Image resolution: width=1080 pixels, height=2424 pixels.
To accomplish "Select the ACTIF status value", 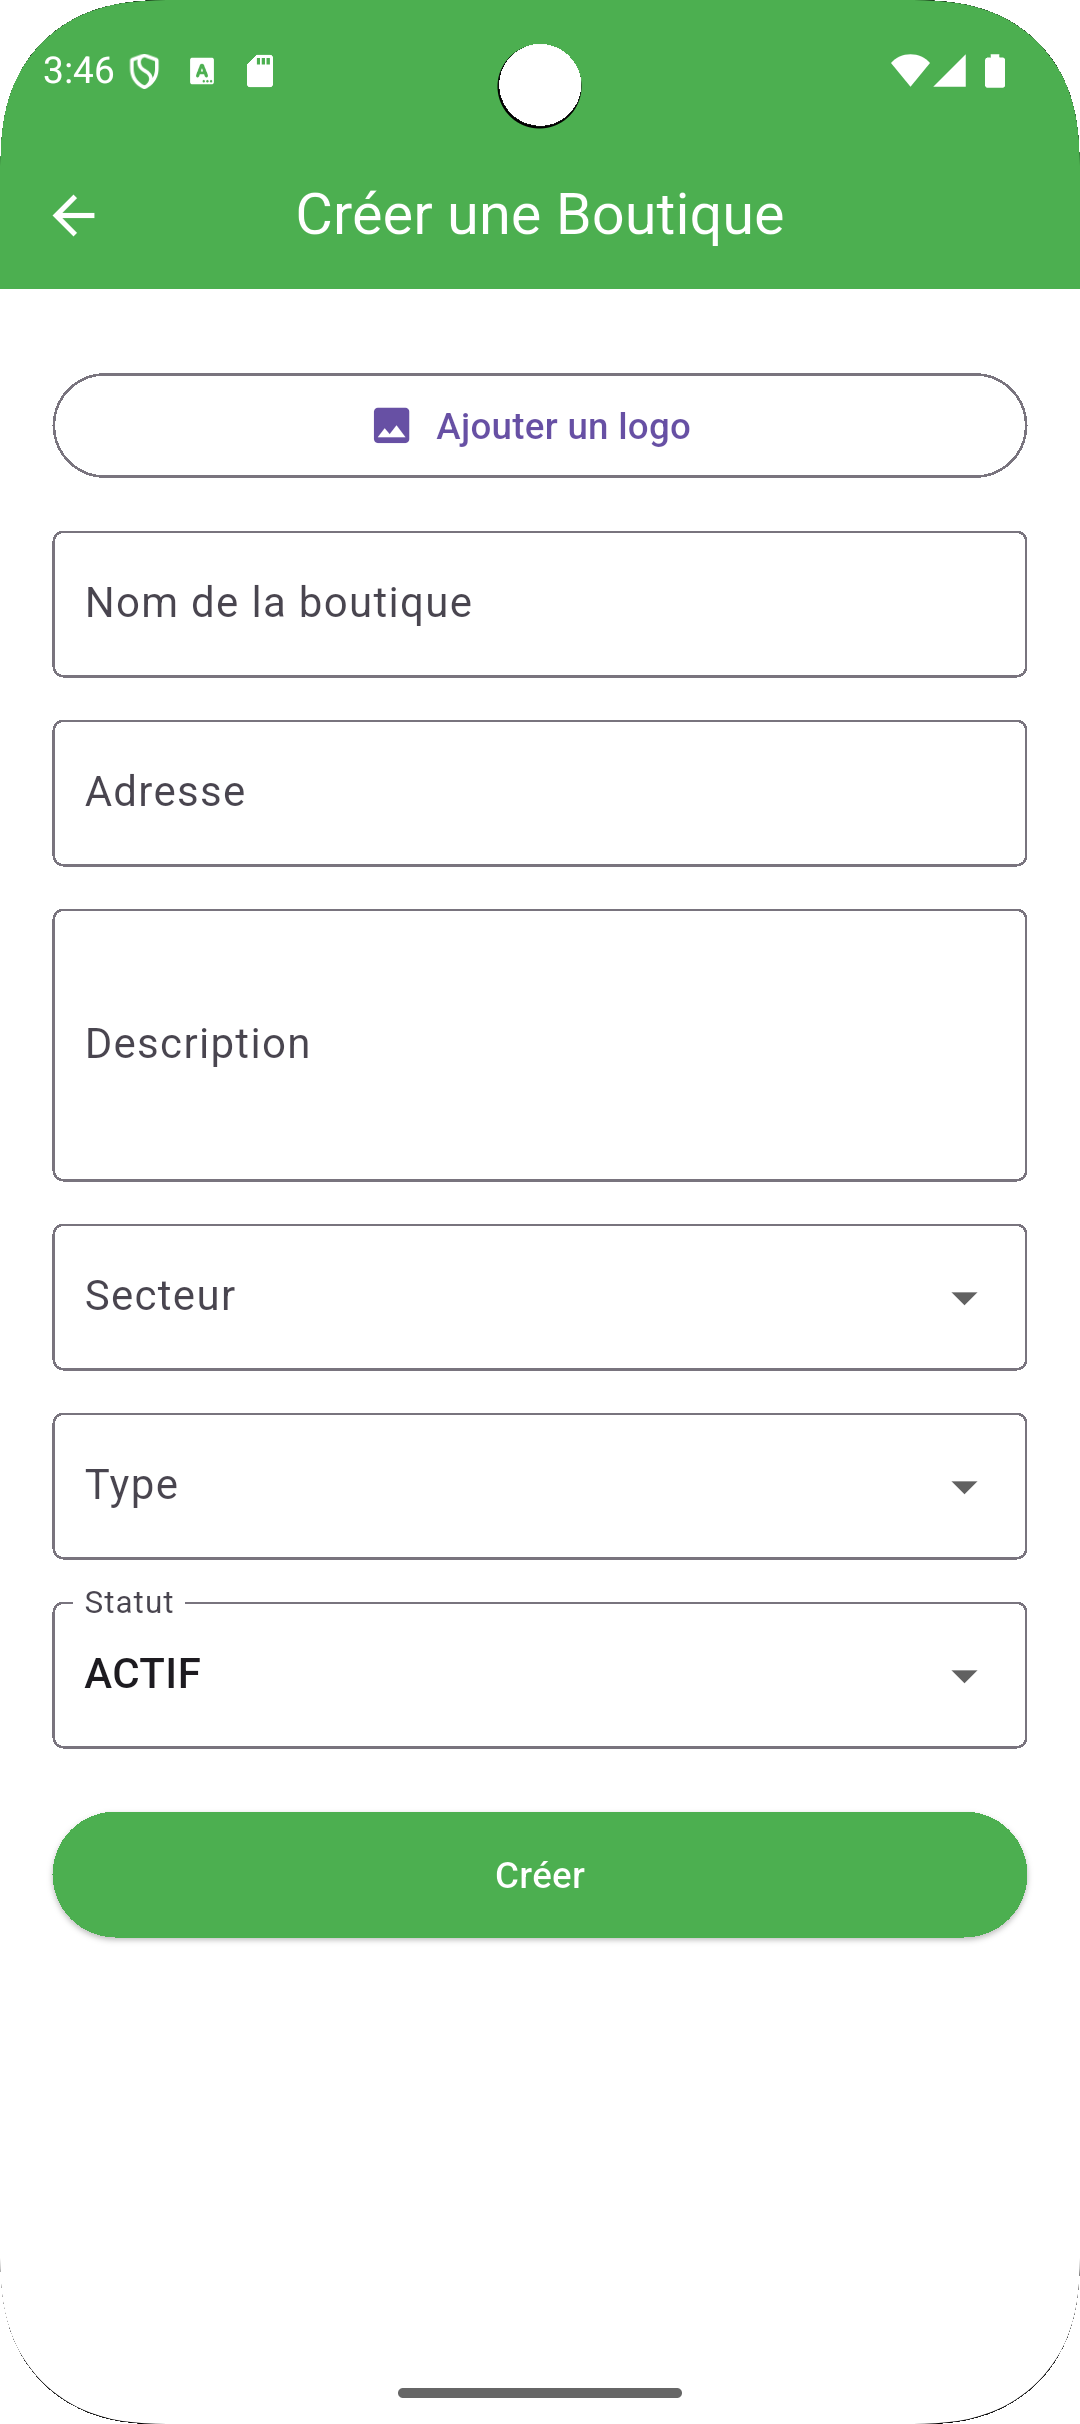I will click(x=143, y=1674).
